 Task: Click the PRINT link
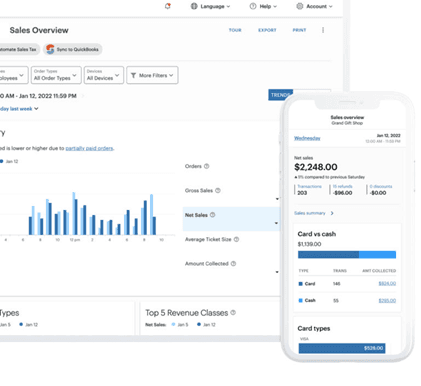coord(299,30)
